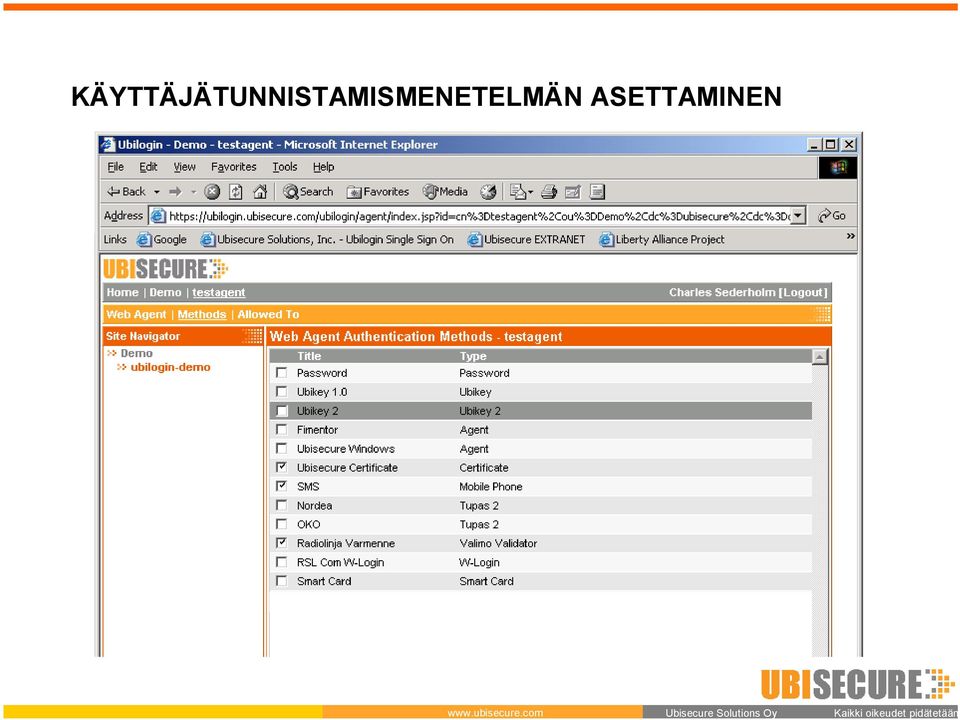This screenshot has width=960, height=720.
Task: Switch to the Methods tab
Action: 202,314
